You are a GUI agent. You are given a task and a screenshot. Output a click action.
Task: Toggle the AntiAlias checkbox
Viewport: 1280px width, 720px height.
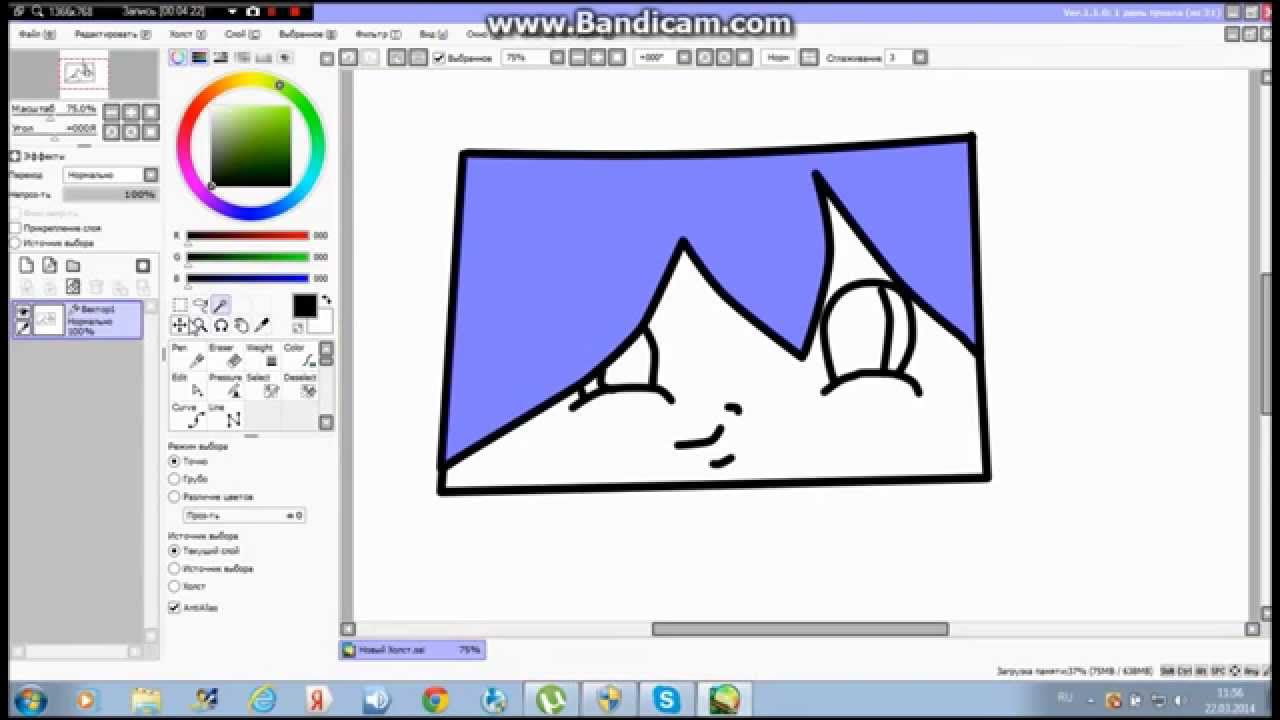click(174, 607)
